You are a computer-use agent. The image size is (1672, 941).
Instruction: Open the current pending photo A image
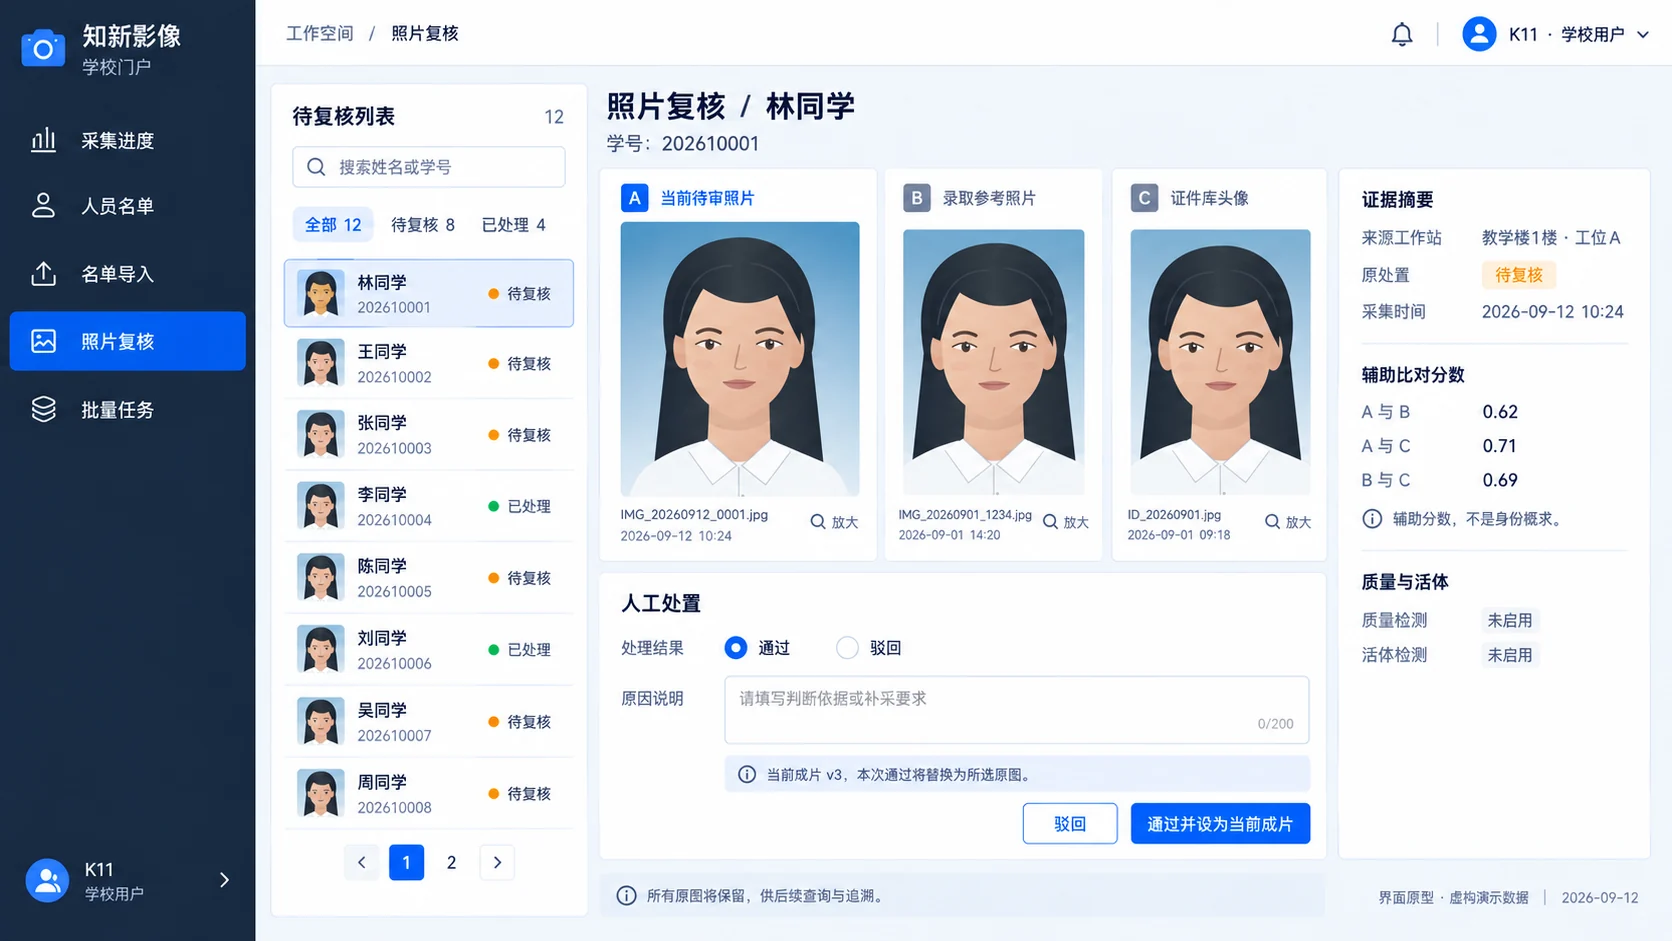(740, 359)
